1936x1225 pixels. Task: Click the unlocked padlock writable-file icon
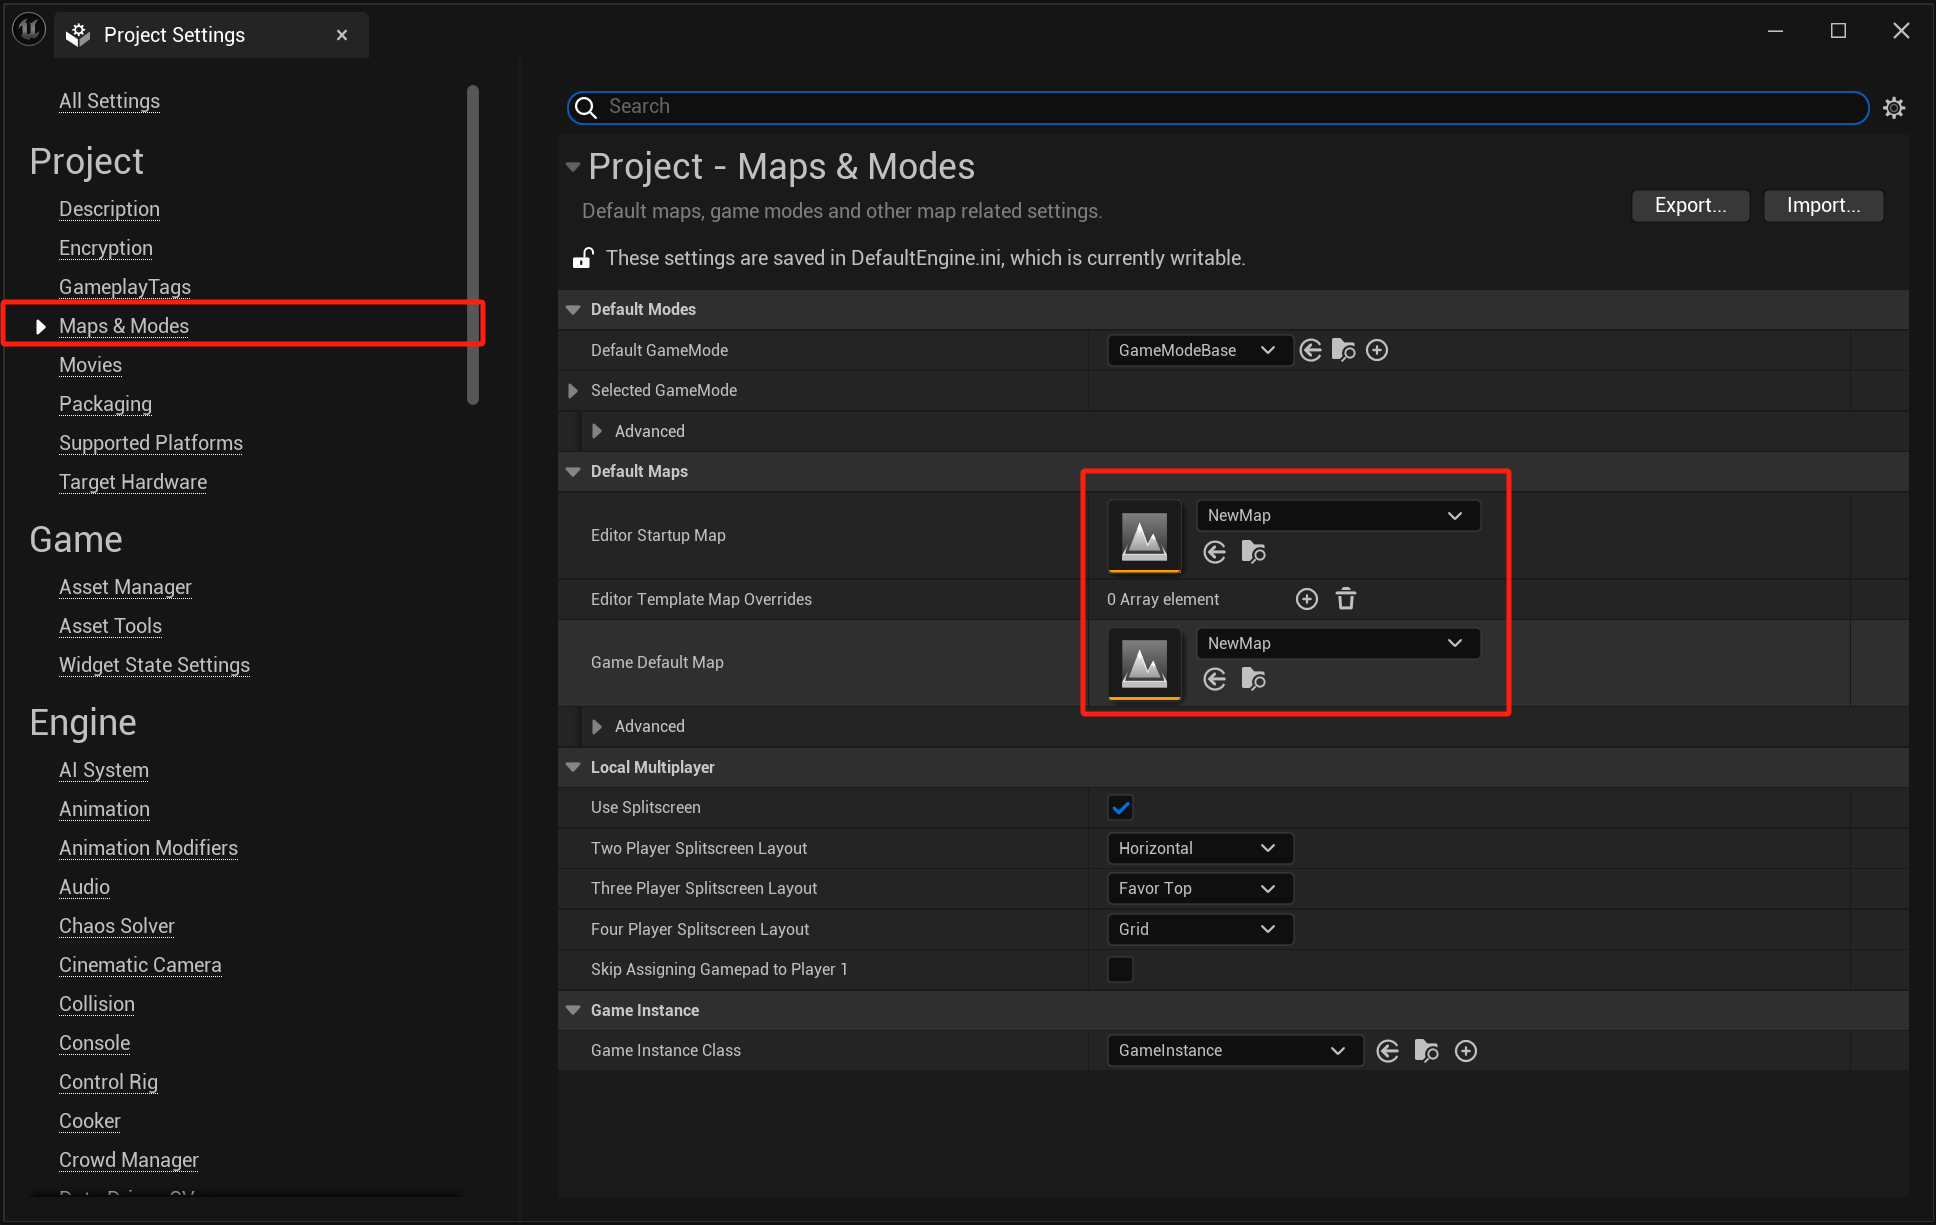point(583,258)
